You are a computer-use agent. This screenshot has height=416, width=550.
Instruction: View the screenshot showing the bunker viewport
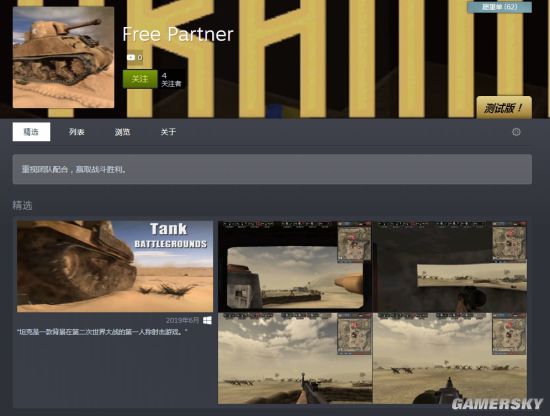click(x=295, y=267)
